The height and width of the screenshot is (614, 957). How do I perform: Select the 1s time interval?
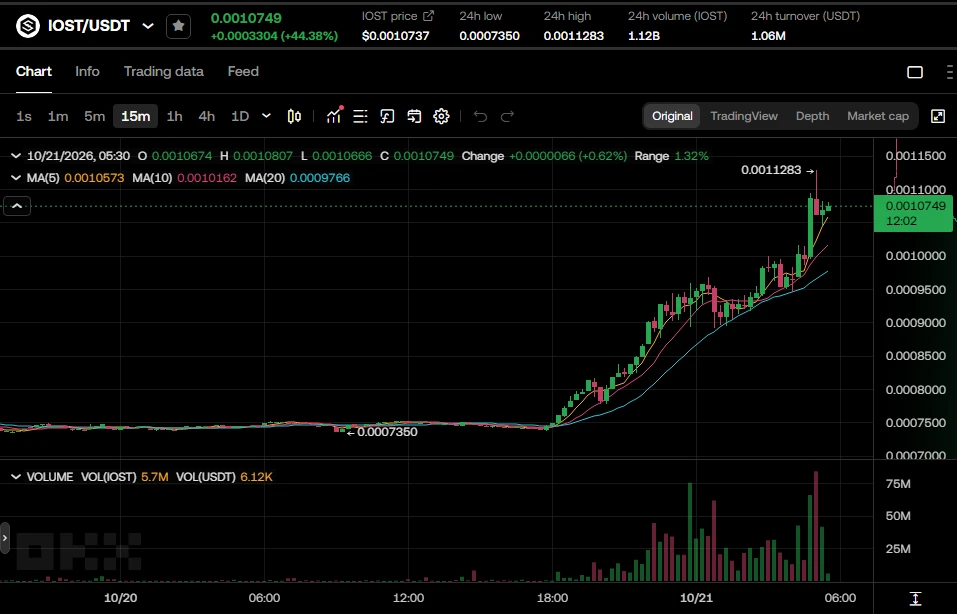[x=24, y=116]
